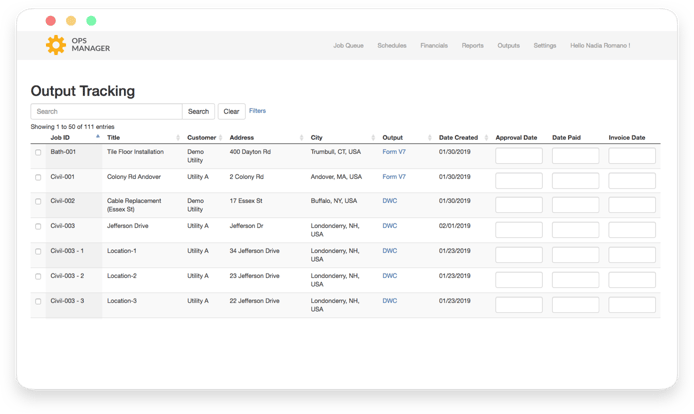
Task: Click the green maximize window button
Action: [91, 21]
